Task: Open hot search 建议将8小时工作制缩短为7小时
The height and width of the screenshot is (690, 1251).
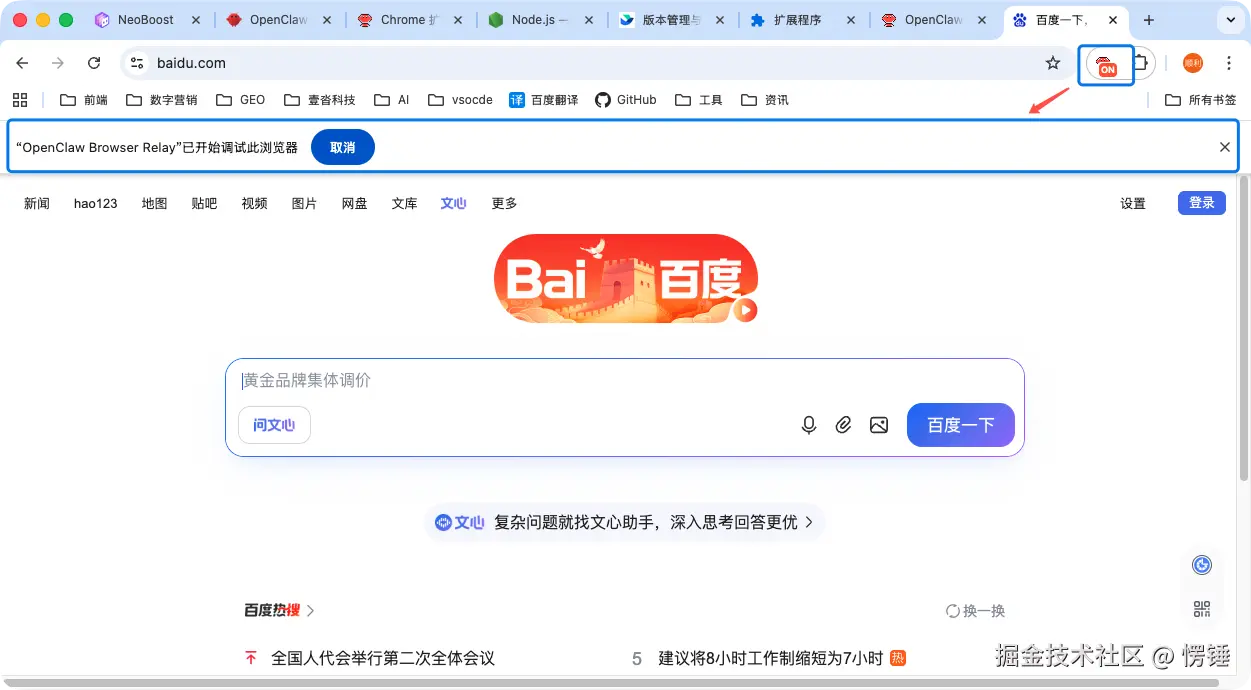Action: (771, 658)
